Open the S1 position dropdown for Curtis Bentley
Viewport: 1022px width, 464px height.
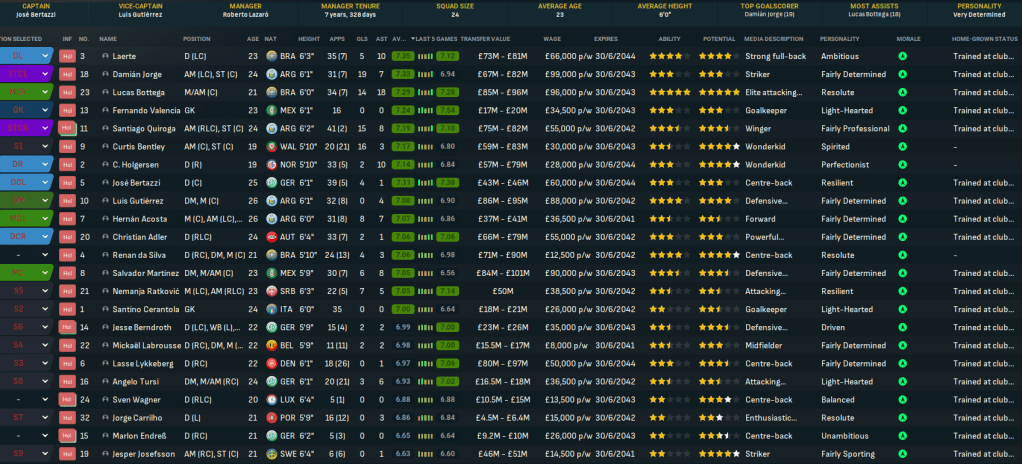tap(45, 147)
